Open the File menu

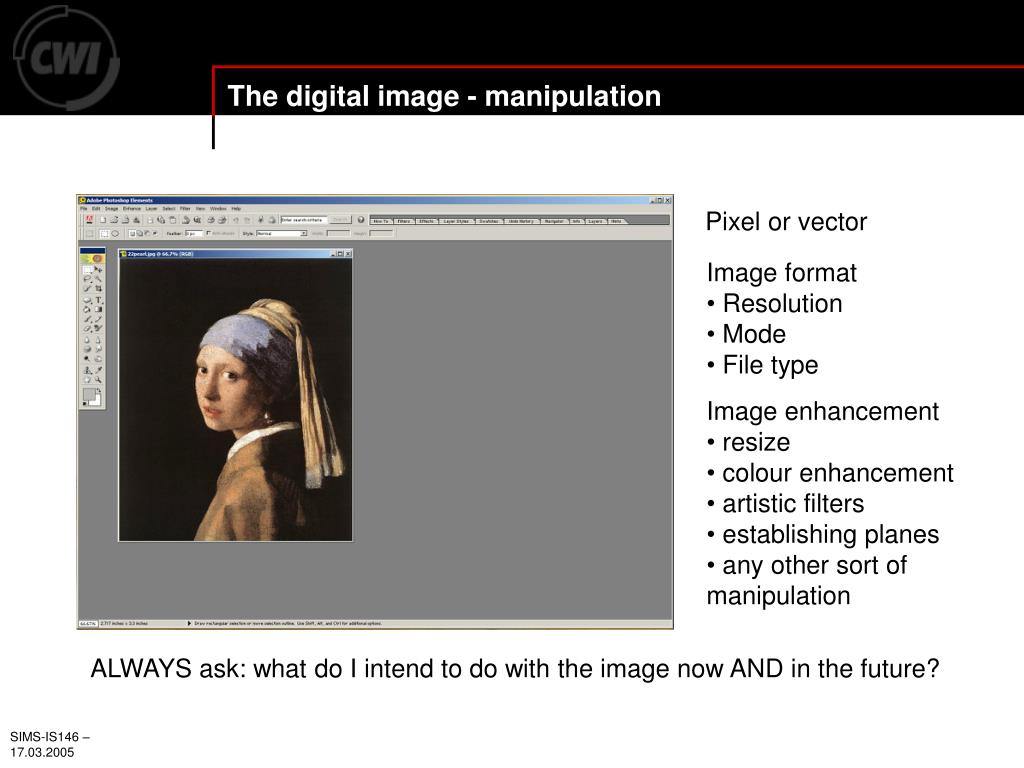(84, 208)
